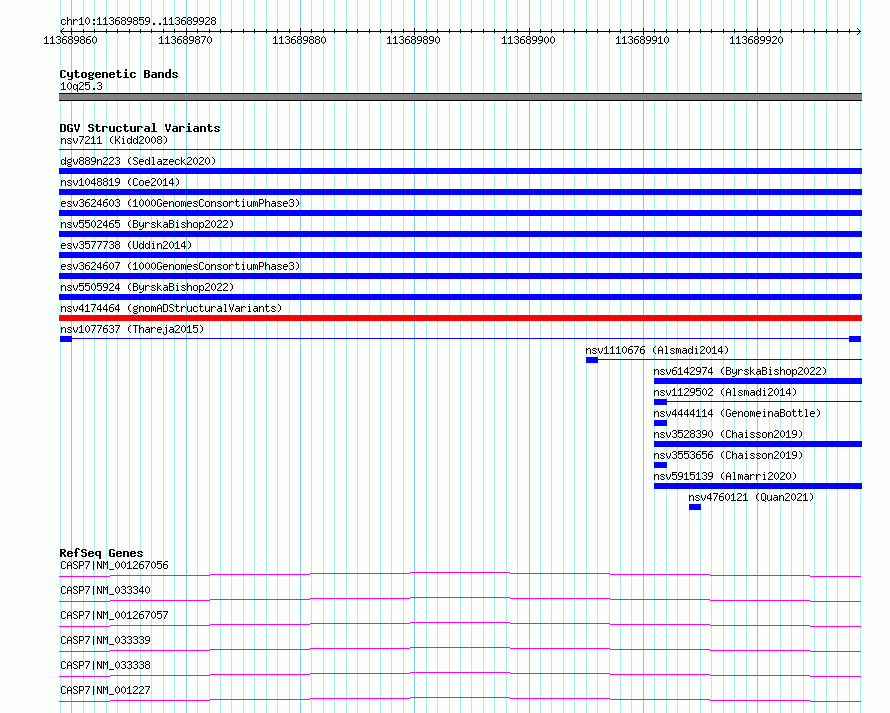Image resolution: width=890 pixels, height=713 pixels.
Task: Click ruler position 113689870
Action: click(185, 40)
